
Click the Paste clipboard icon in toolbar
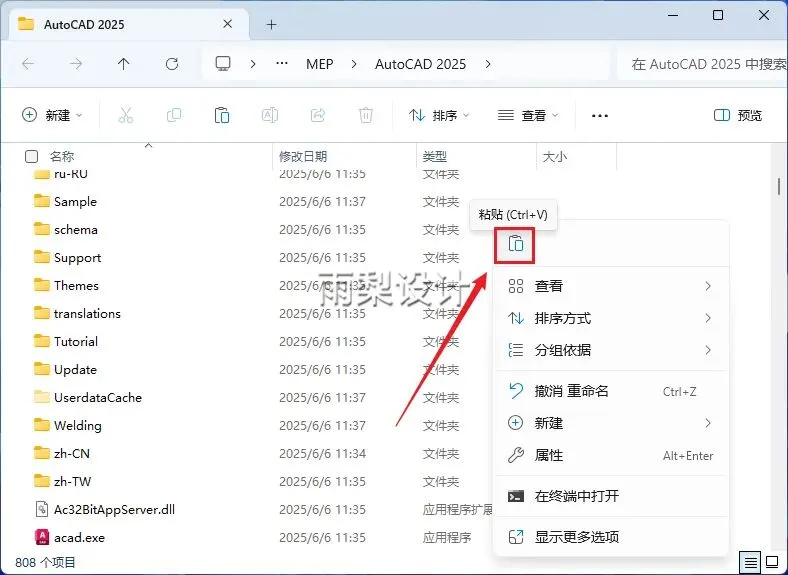[222, 115]
